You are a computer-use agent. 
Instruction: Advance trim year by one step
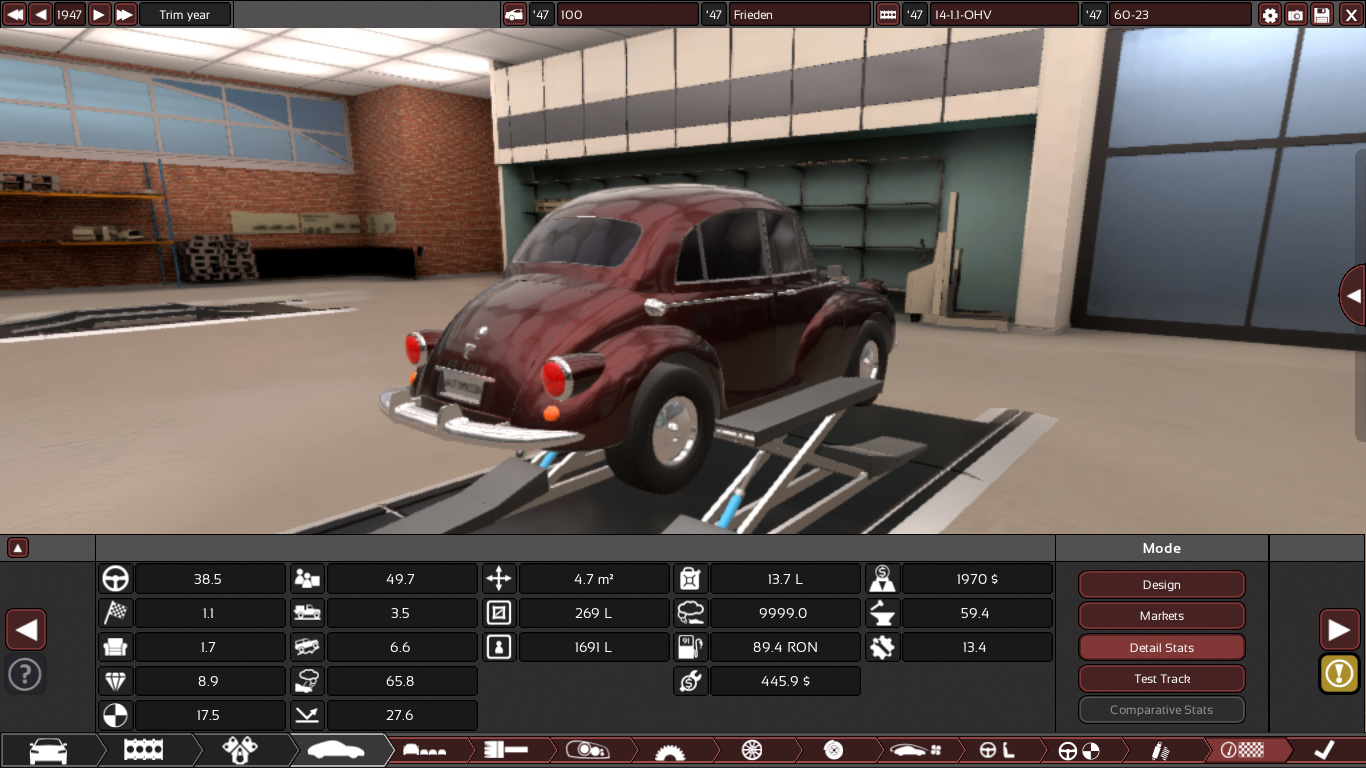click(x=99, y=15)
